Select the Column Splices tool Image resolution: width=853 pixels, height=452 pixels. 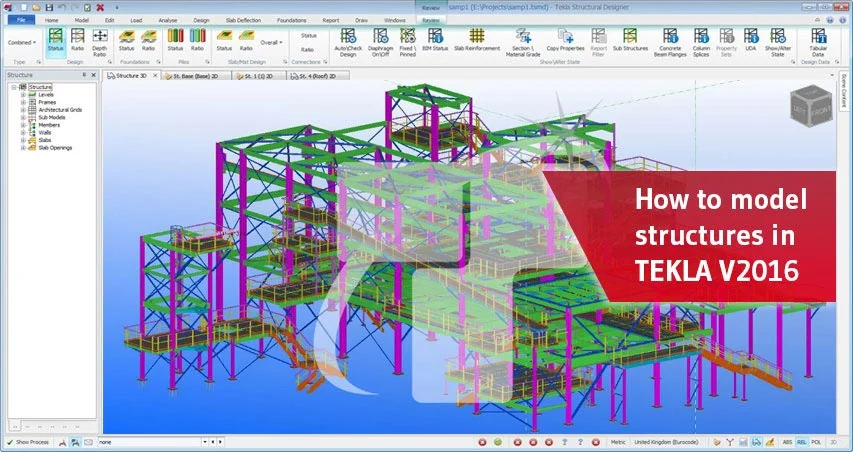coord(701,42)
